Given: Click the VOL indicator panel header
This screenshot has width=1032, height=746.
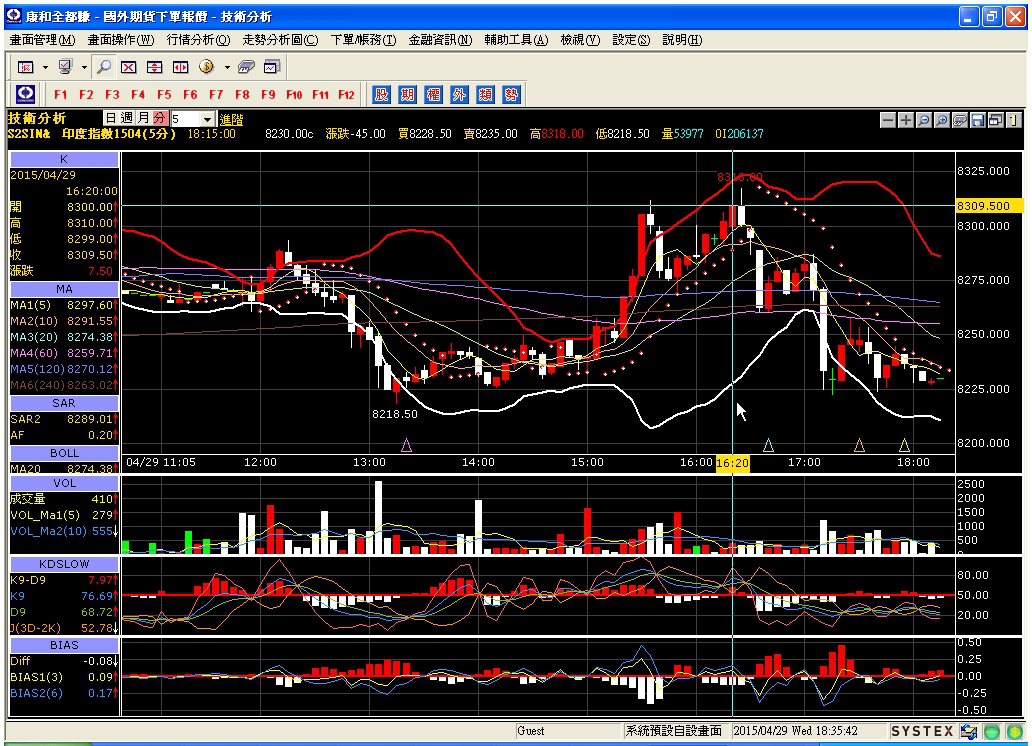Looking at the screenshot, I should pos(64,483).
